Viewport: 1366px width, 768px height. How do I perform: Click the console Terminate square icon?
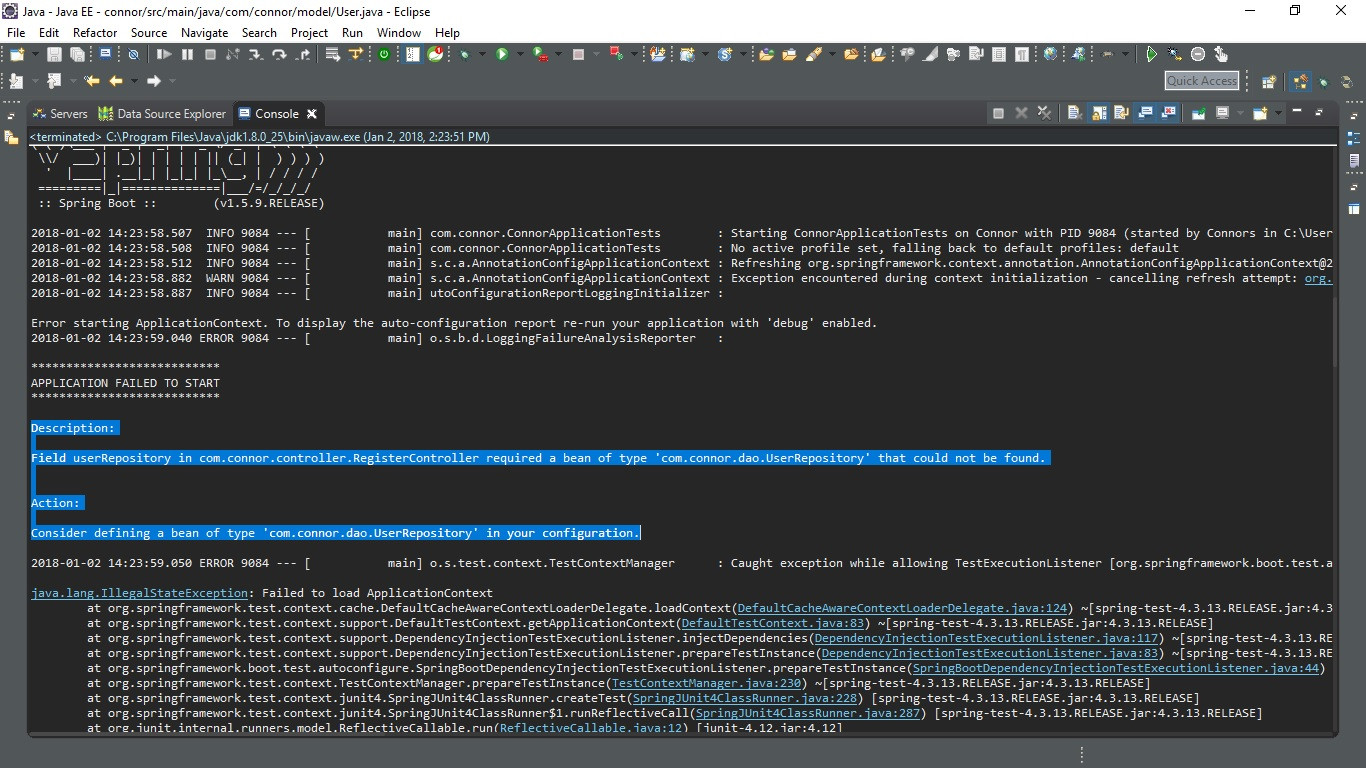(x=998, y=113)
